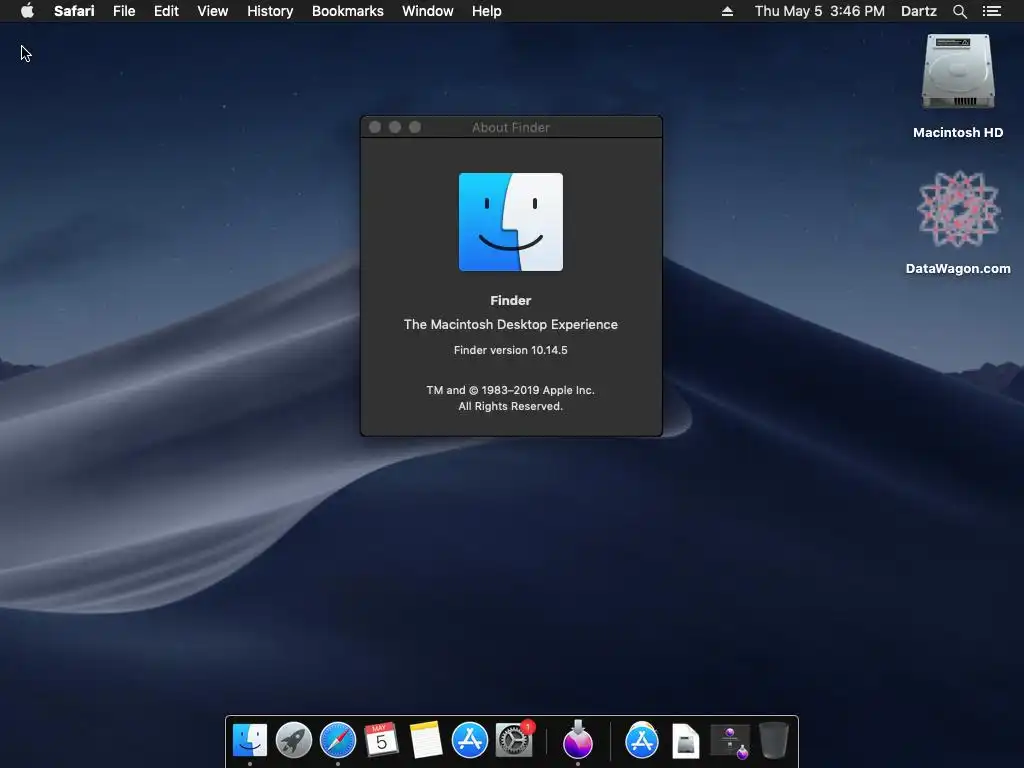1024x768 pixels.
Task: Click 'All Rights Reserved.' text
Action: coord(511,406)
